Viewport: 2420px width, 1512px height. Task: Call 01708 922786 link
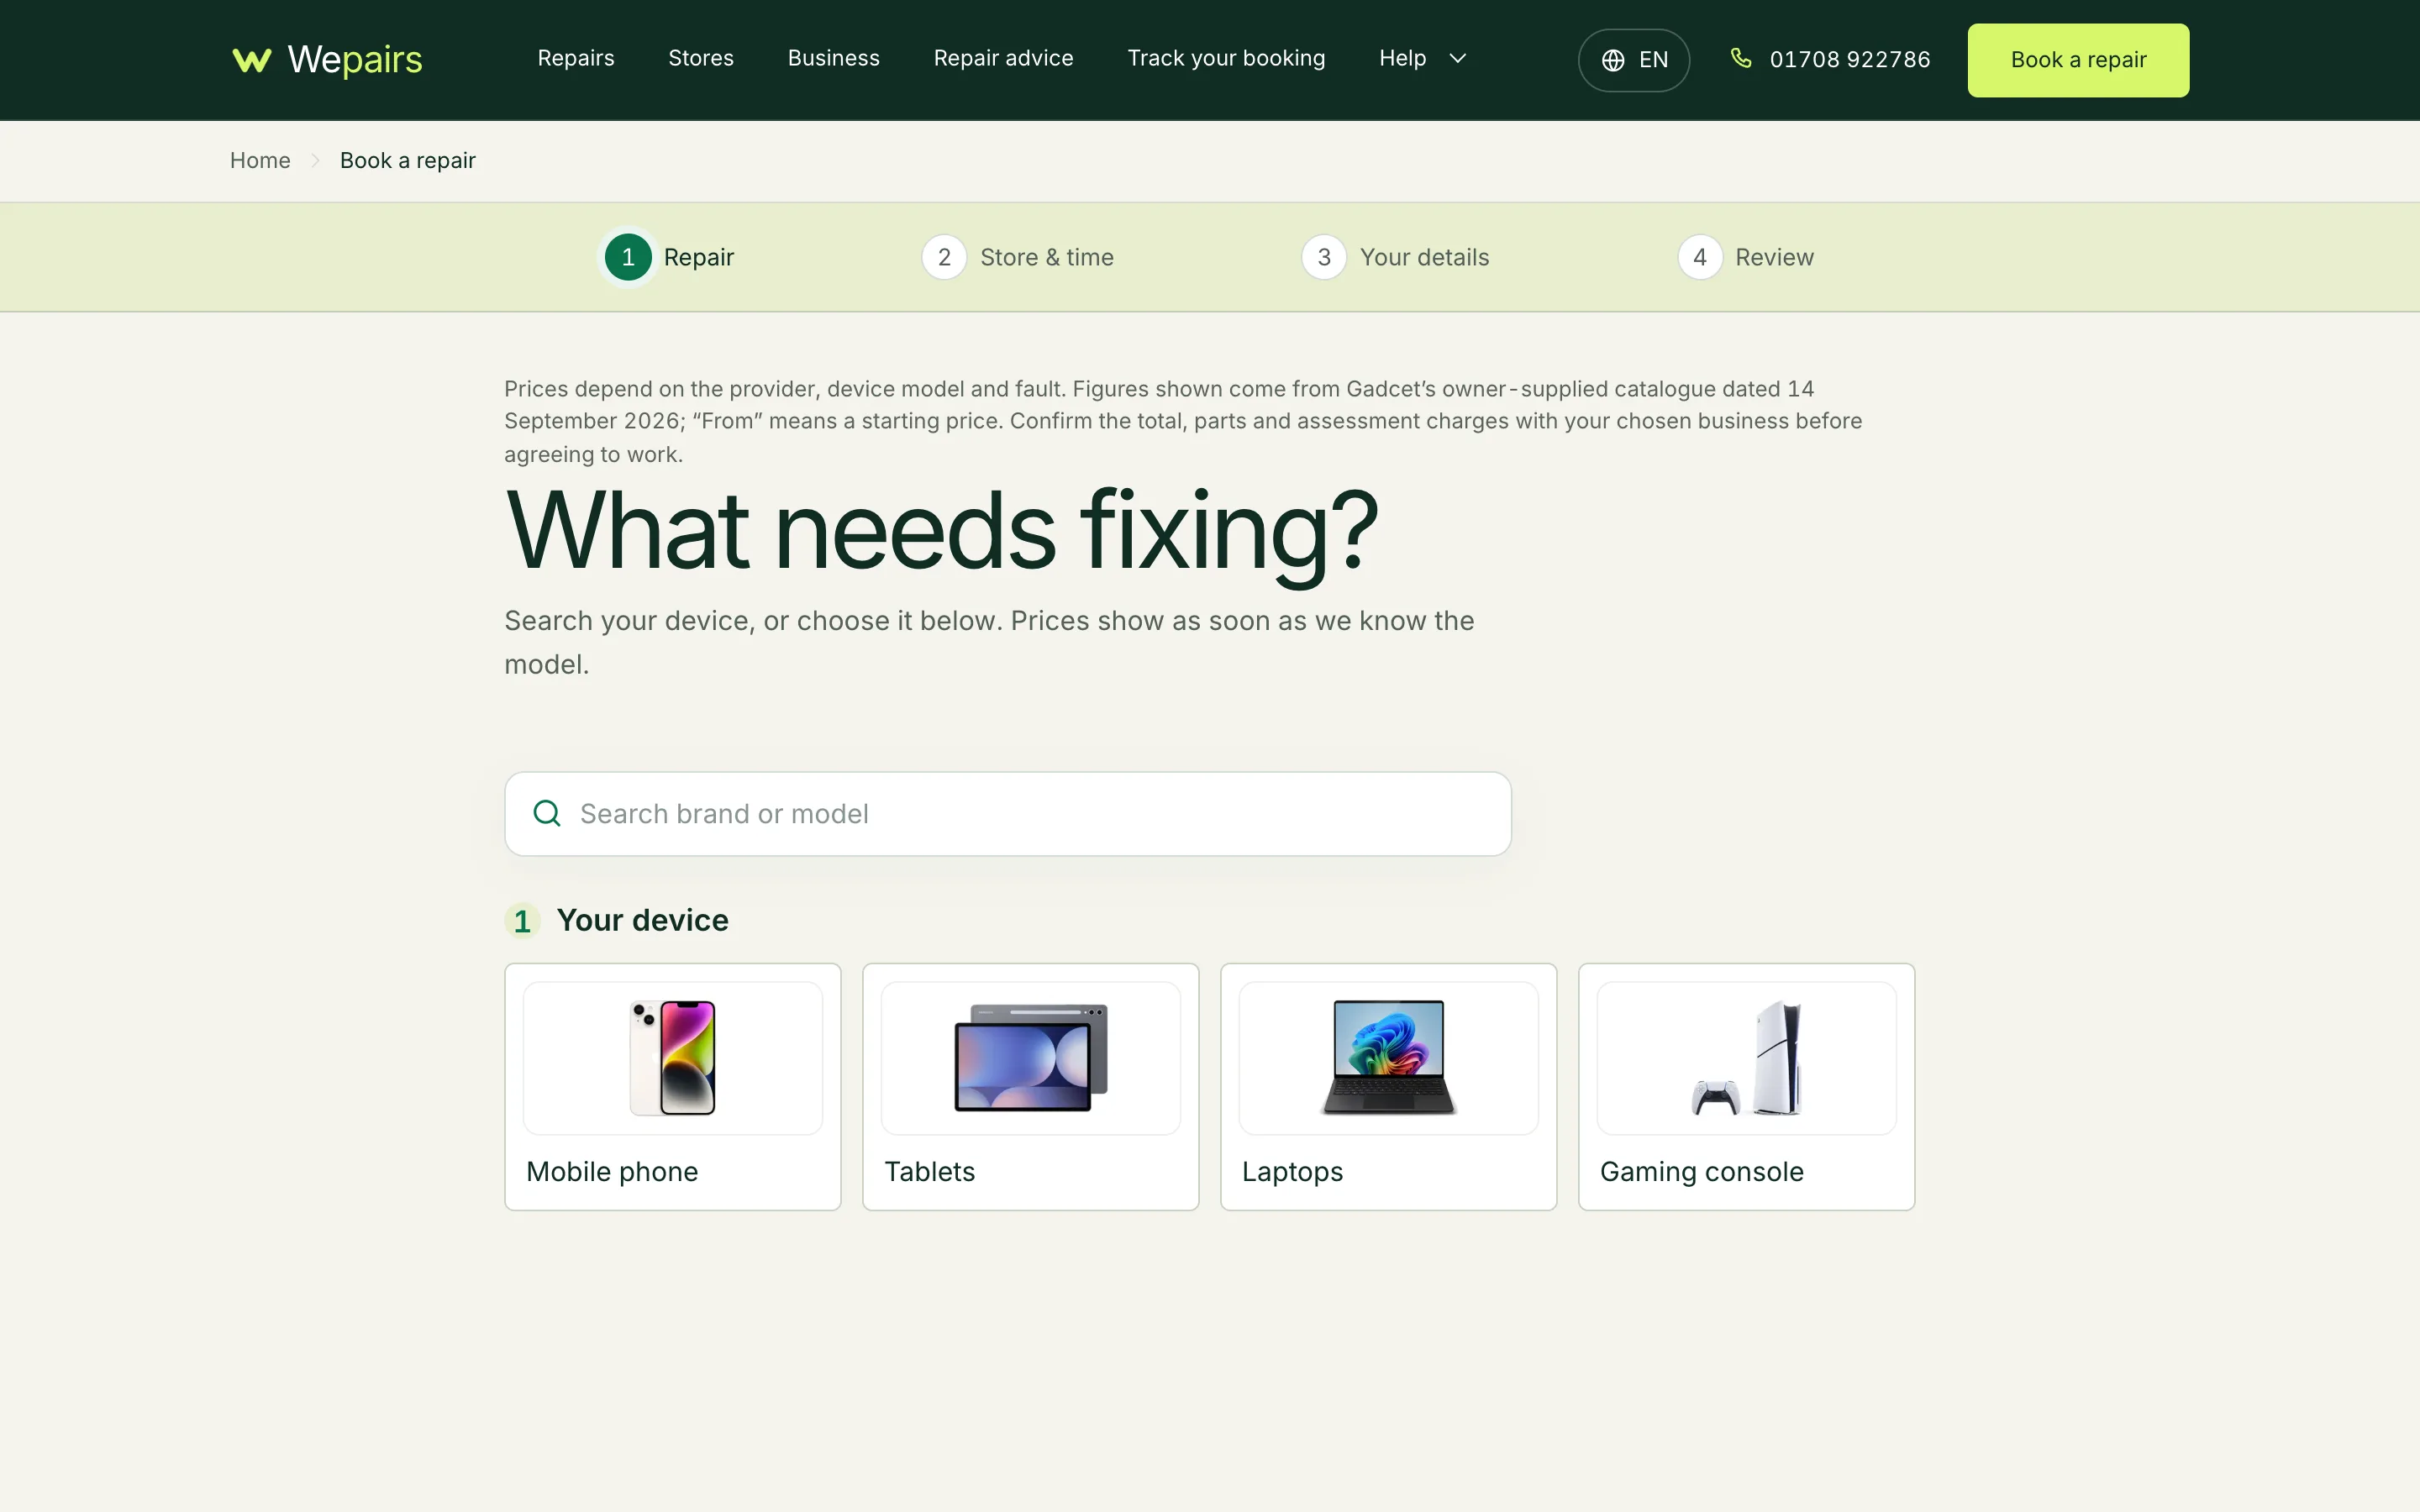[x=1850, y=59]
